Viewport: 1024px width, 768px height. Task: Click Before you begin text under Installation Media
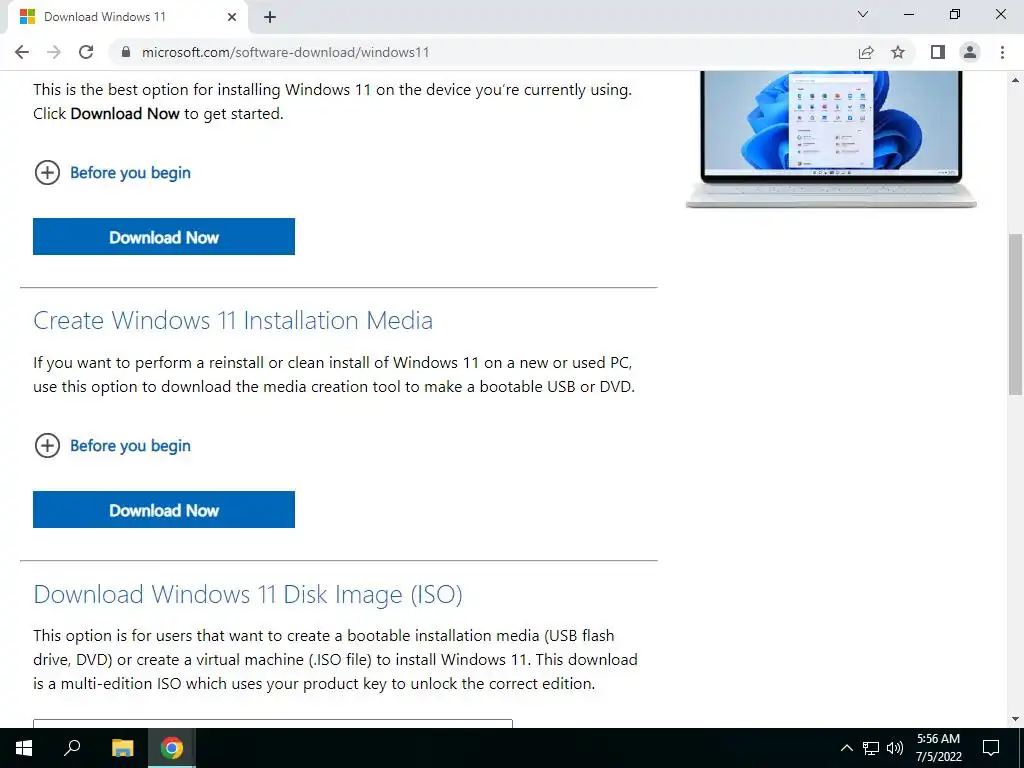pos(131,446)
